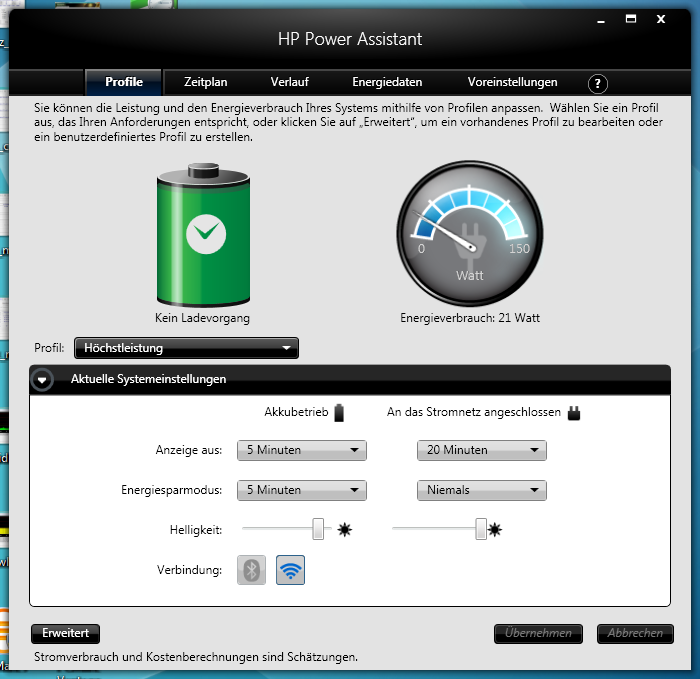
Task: Close the HP Power Assistant window
Action: tap(661, 19)
